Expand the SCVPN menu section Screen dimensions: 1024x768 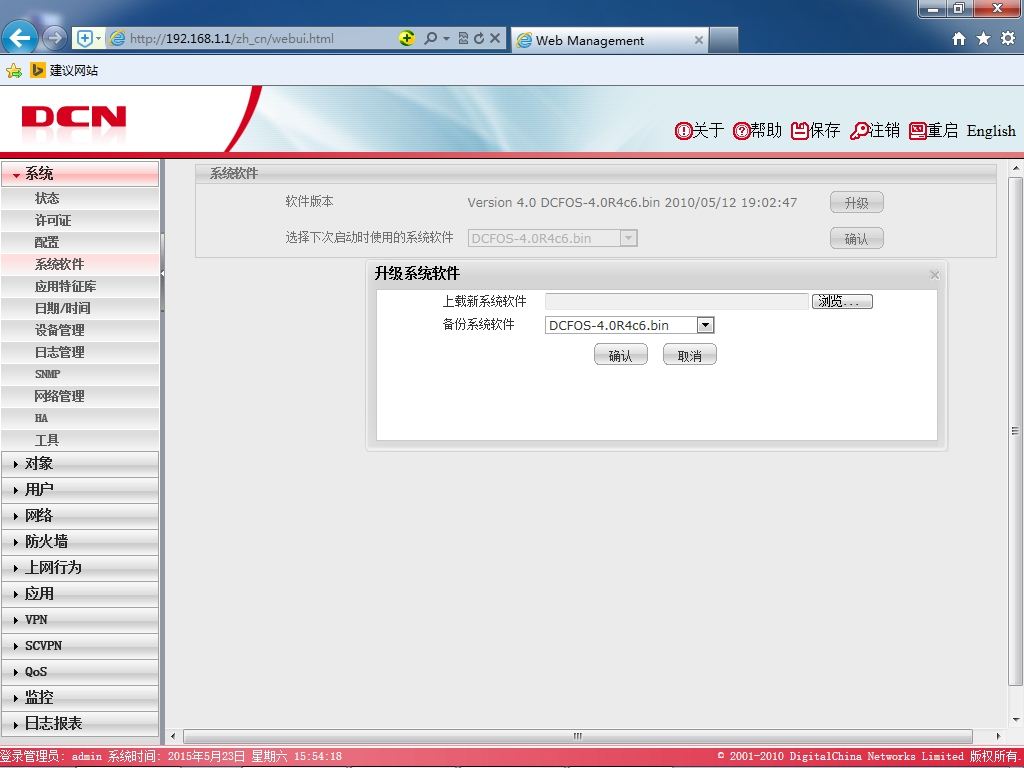[80, 646]
